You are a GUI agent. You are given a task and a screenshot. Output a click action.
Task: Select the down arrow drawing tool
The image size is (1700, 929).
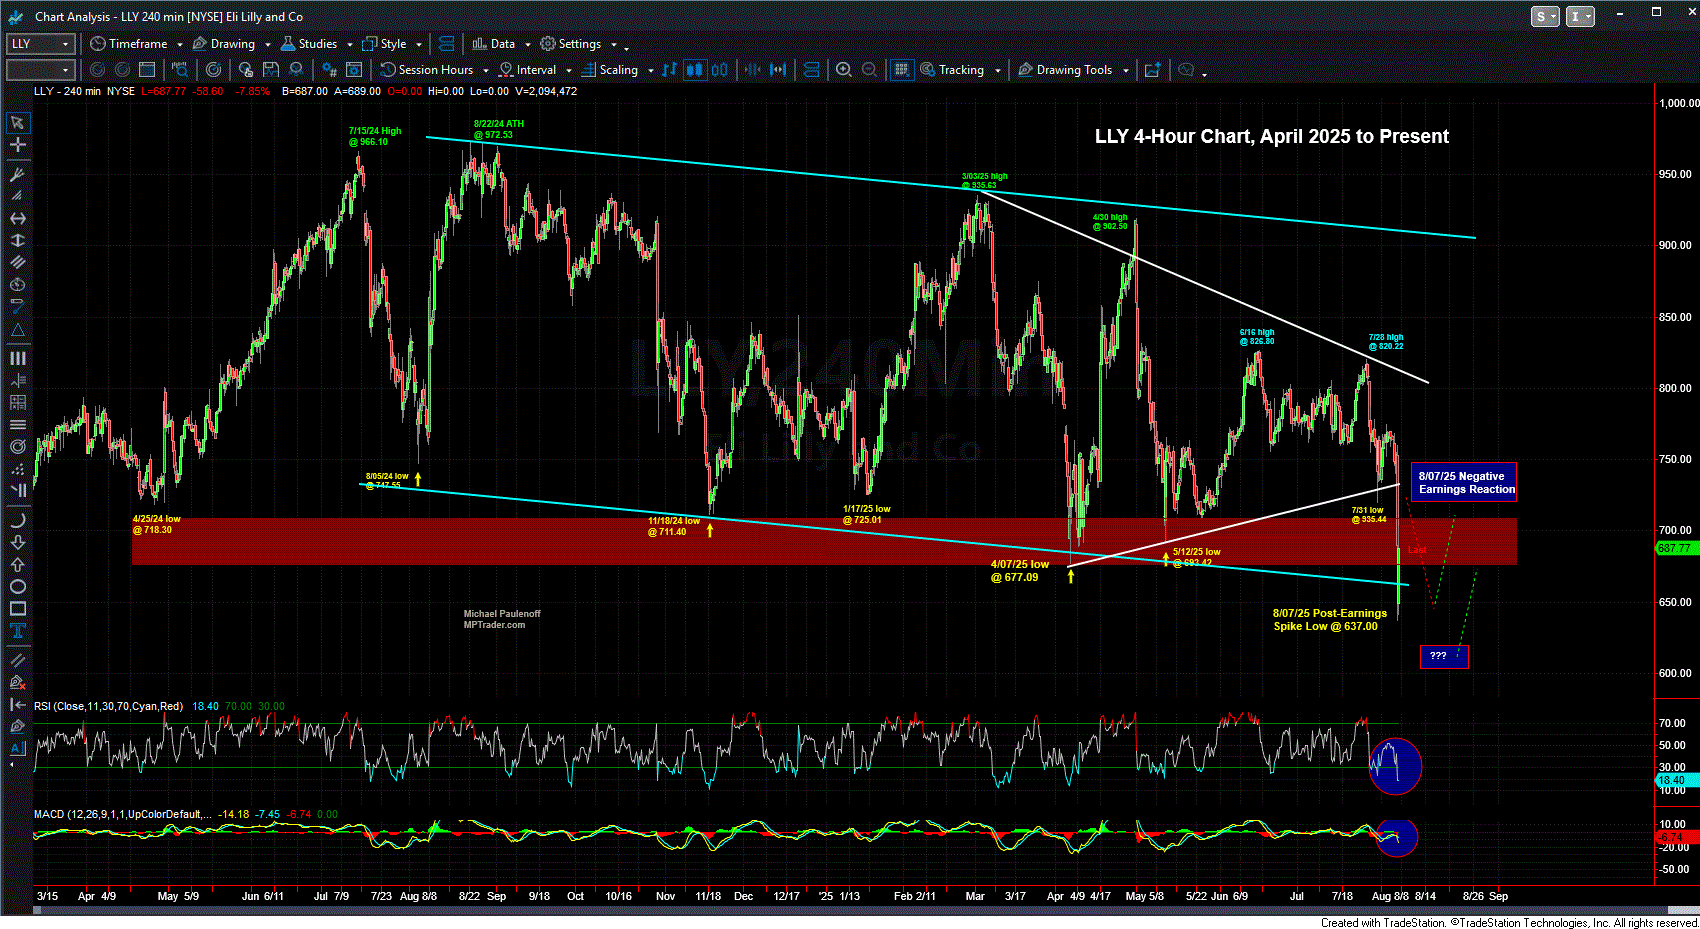[17, 542]
